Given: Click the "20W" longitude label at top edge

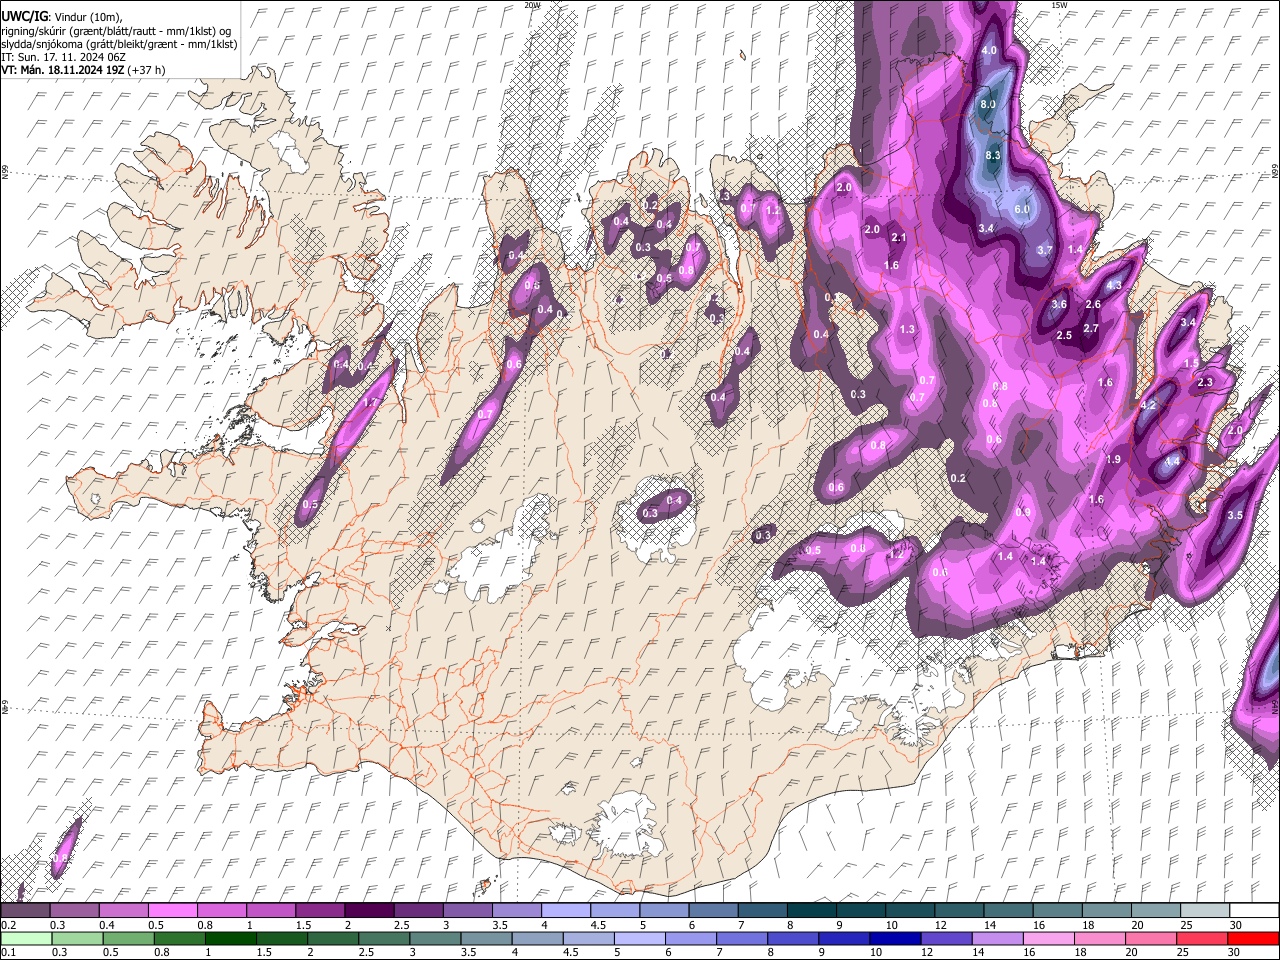Looking at the screenshot, I should [x=532, y=5].
